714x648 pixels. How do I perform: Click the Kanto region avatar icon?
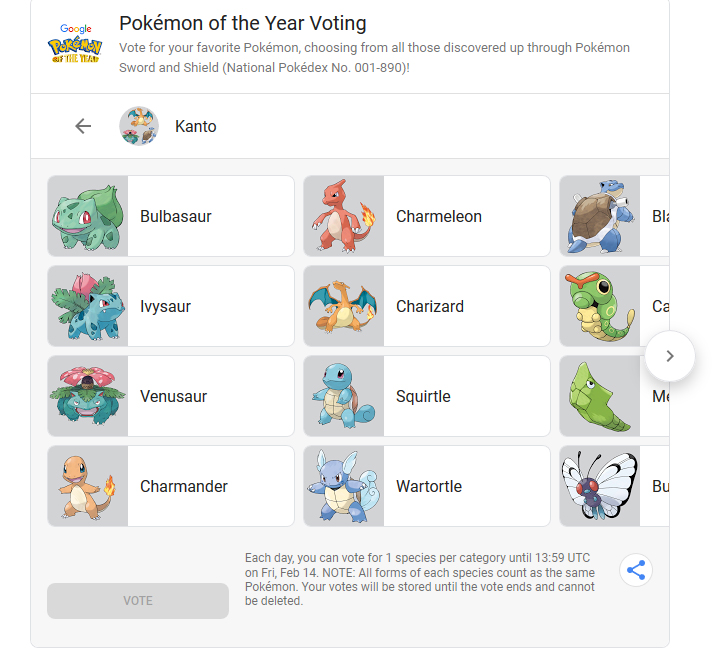pos(139,126)
